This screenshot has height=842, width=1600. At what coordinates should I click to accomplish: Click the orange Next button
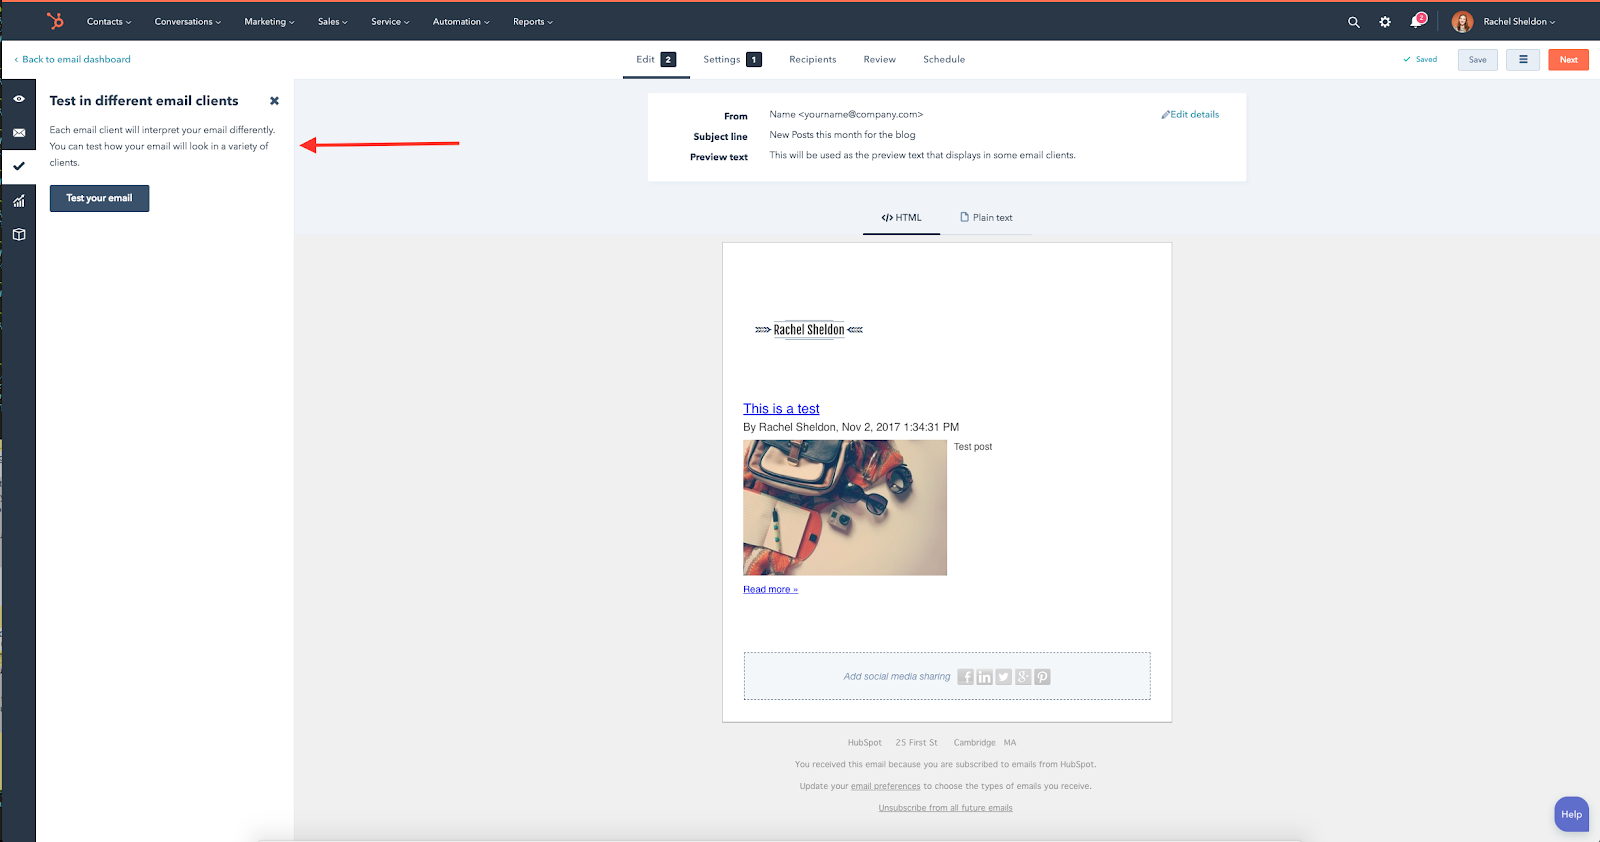tap(1569, 60)
